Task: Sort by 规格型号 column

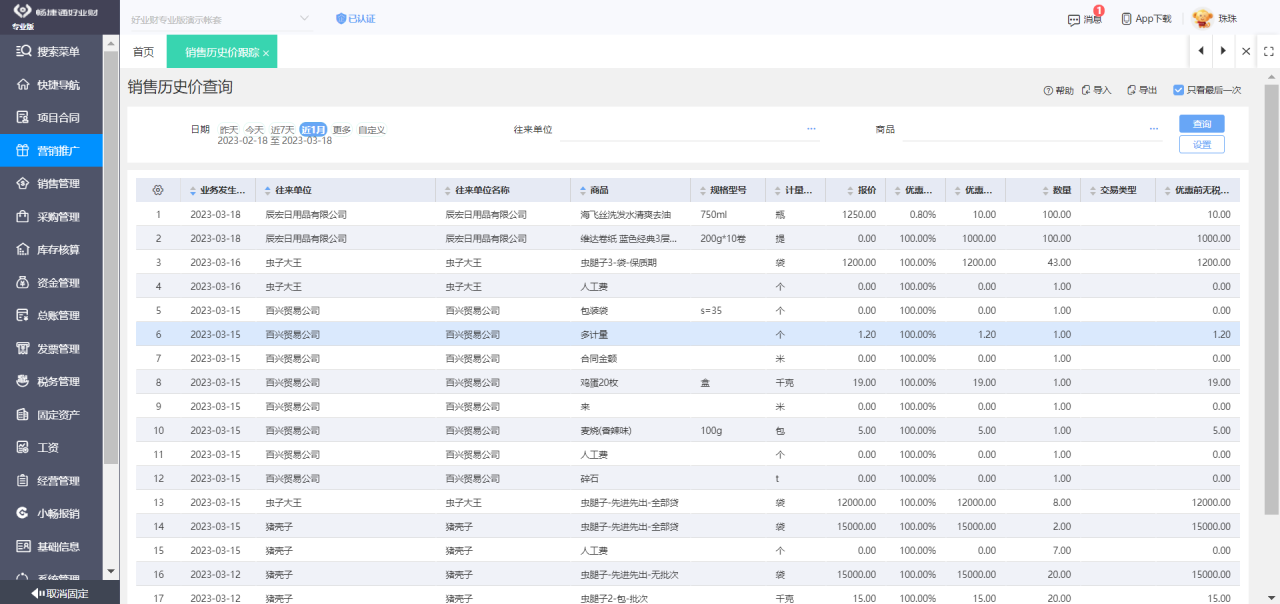Action: [728, 190]
